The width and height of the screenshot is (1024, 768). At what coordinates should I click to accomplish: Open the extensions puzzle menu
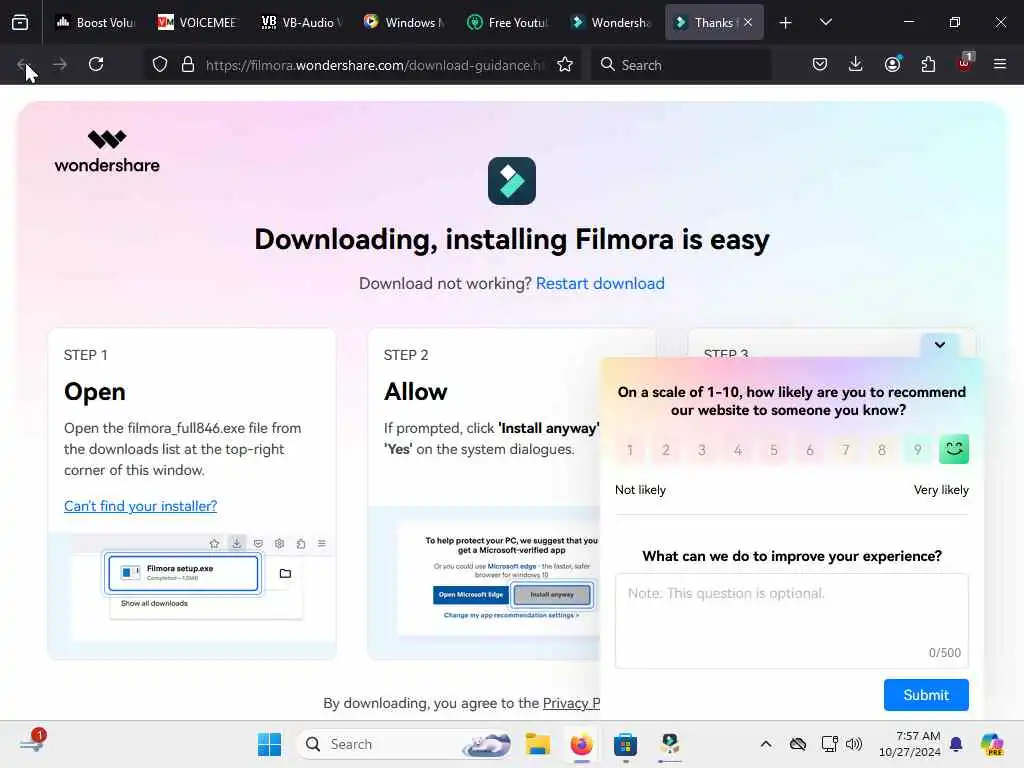928,64
